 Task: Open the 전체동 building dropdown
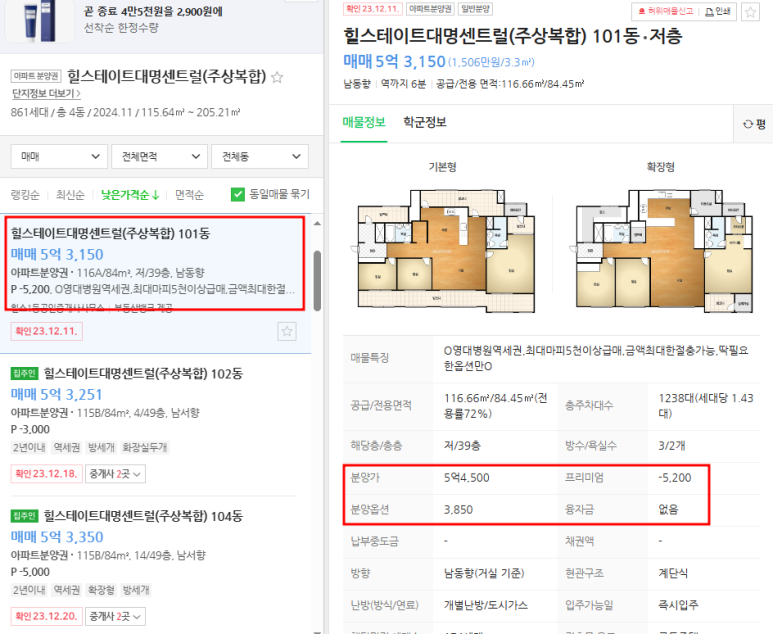[260, 156]
